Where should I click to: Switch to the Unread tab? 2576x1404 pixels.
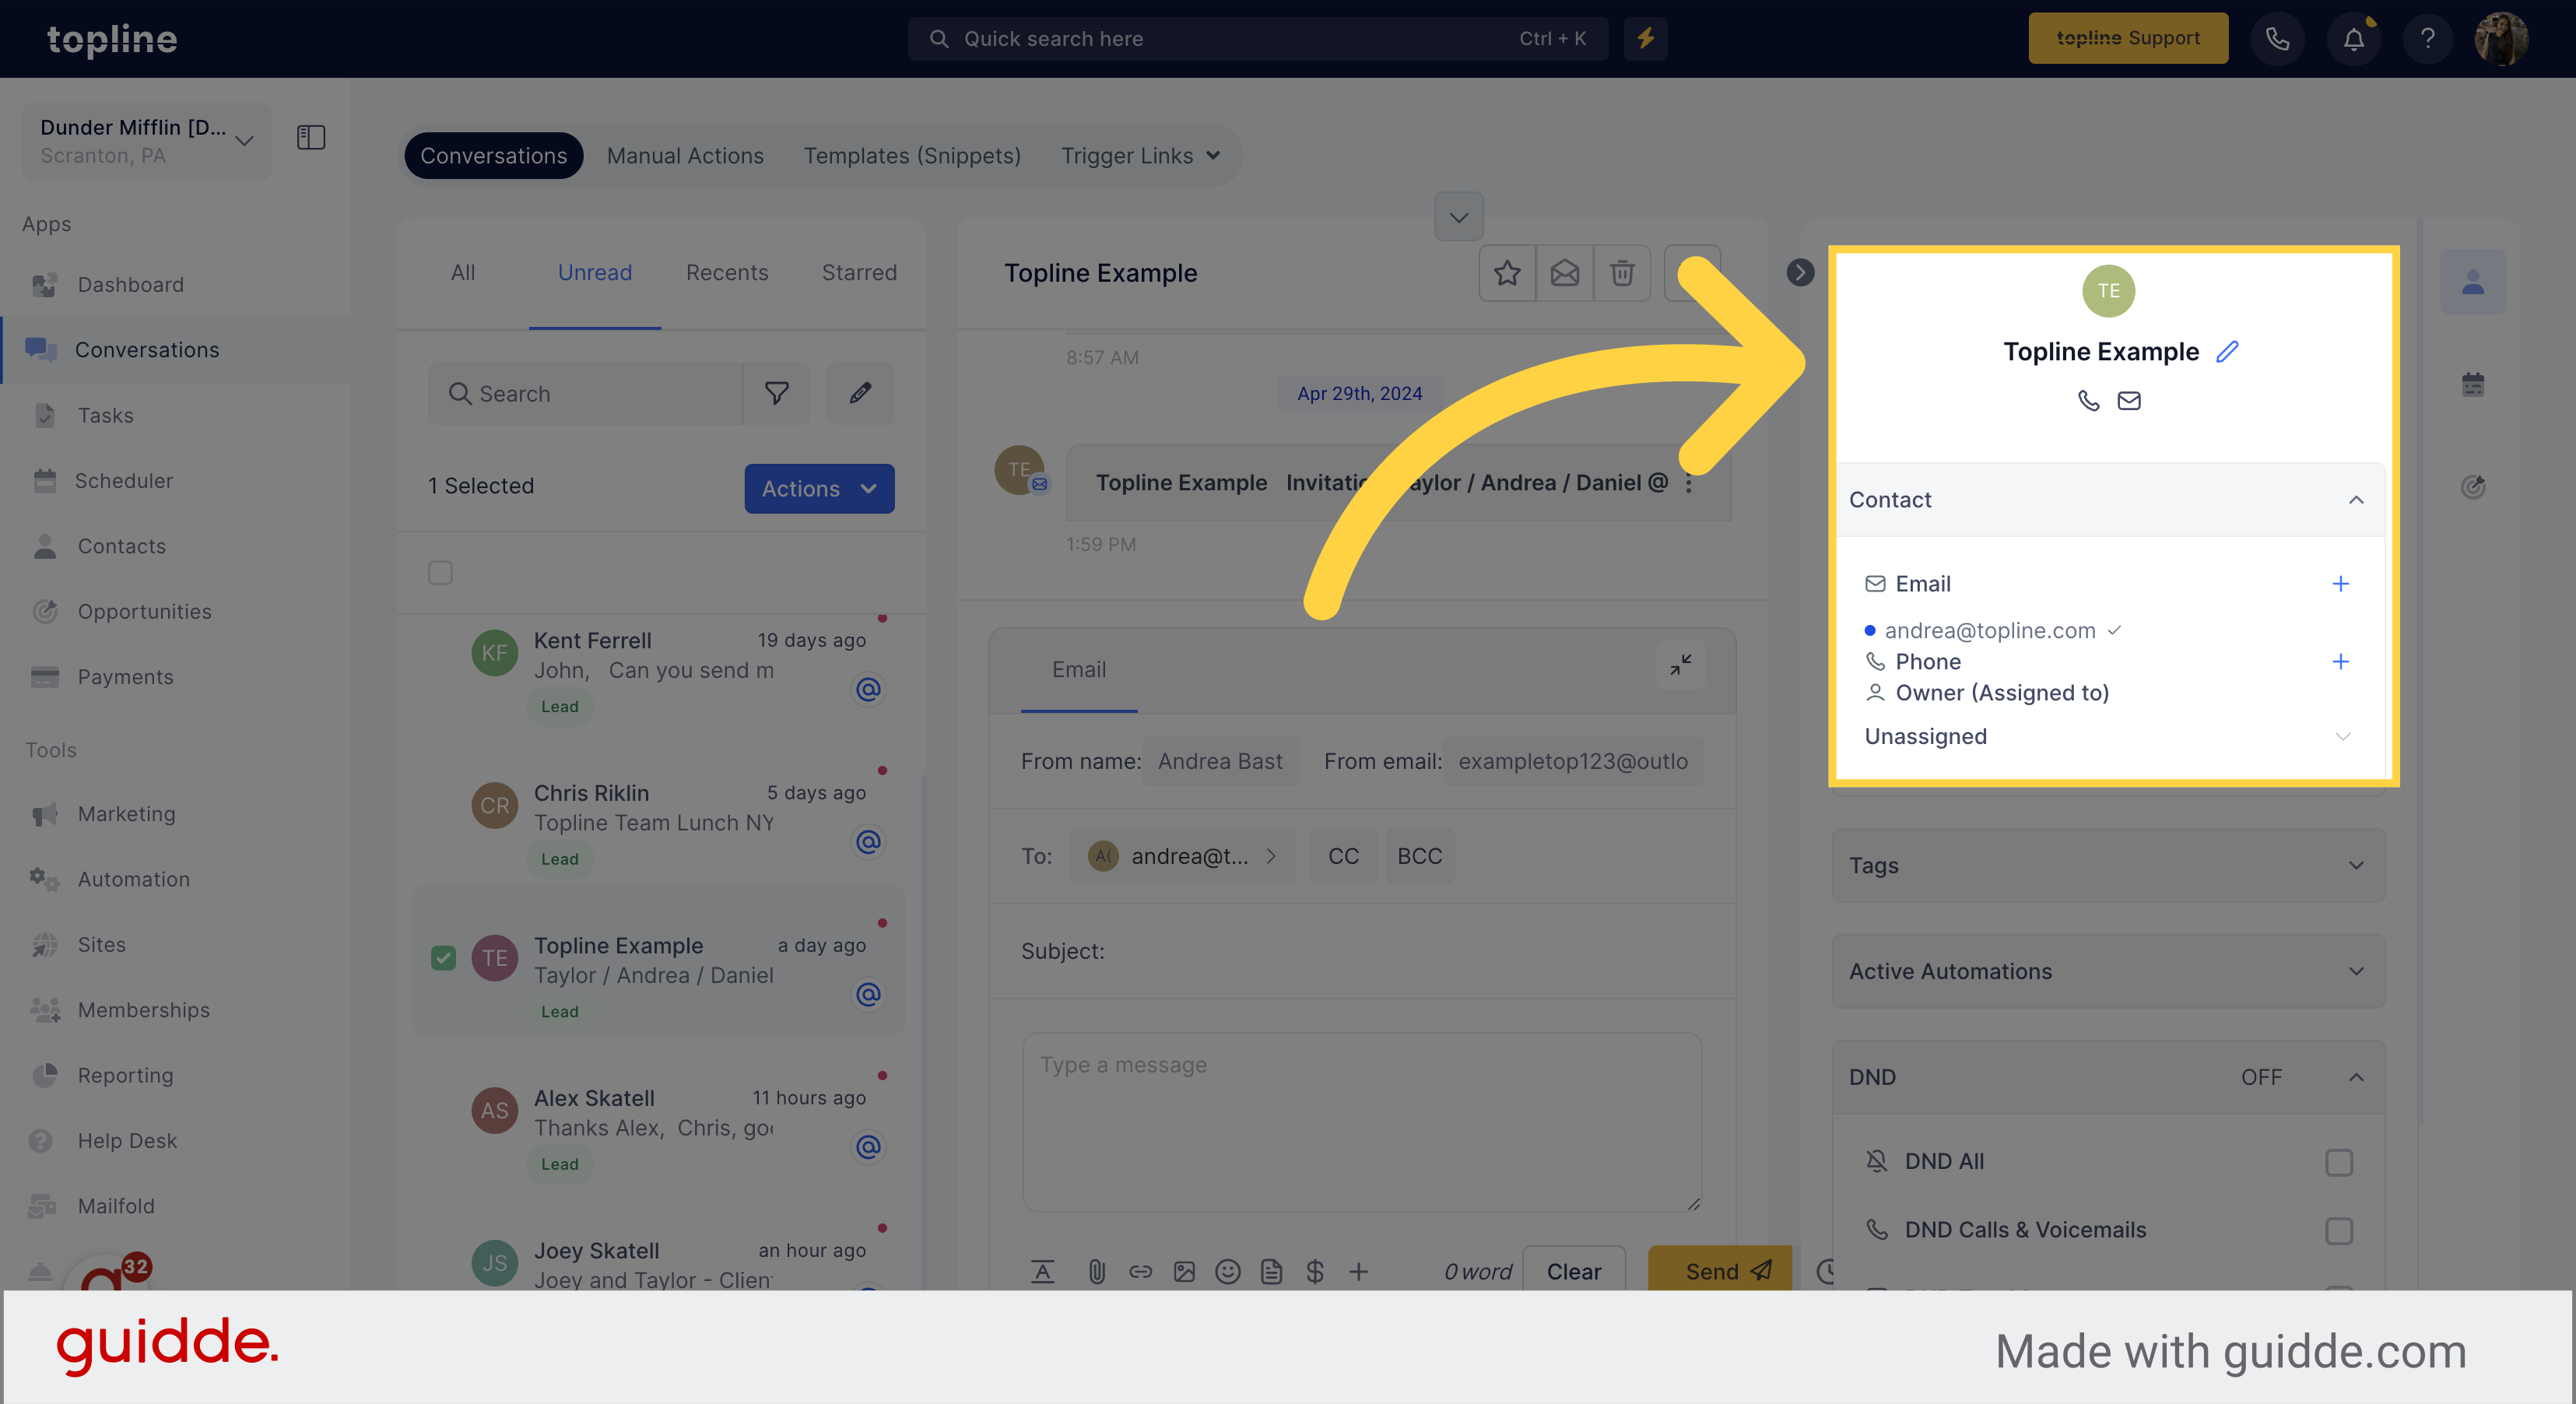pyautogui.click(x=595, y=272)
